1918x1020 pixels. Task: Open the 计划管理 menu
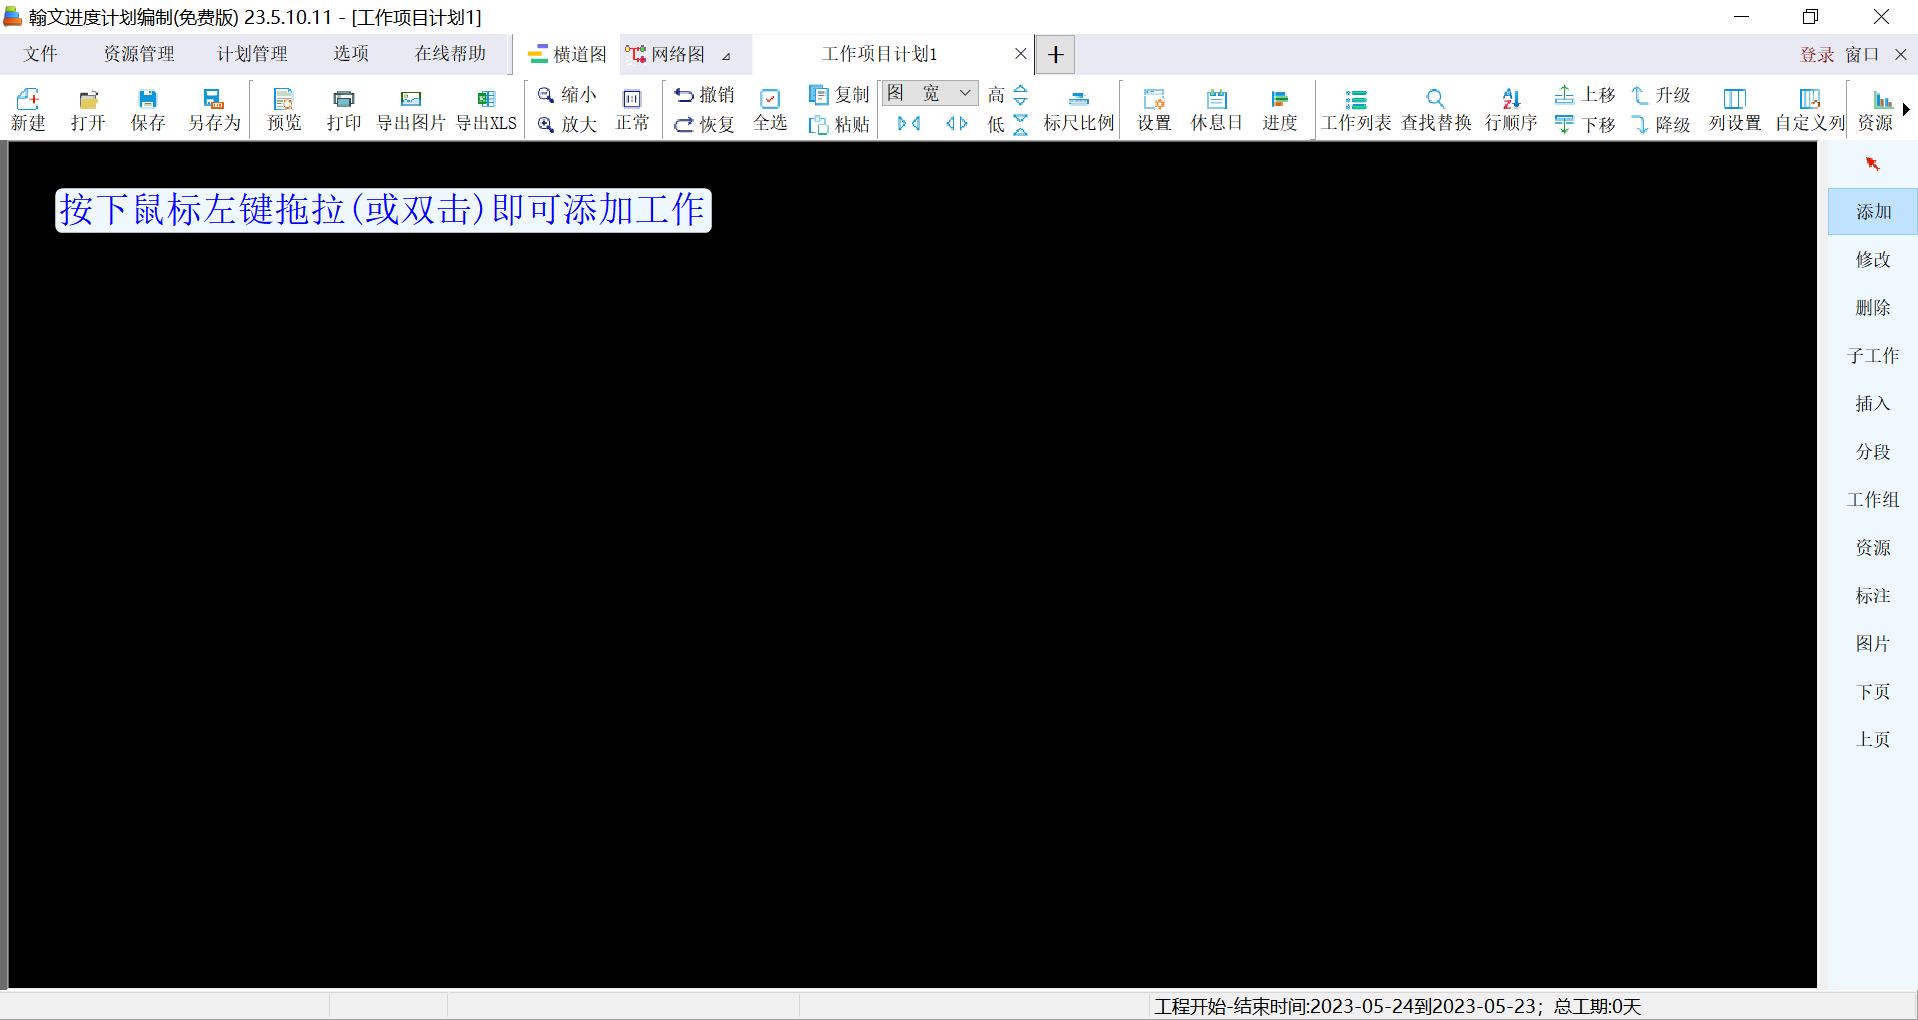tap(251, 54)
